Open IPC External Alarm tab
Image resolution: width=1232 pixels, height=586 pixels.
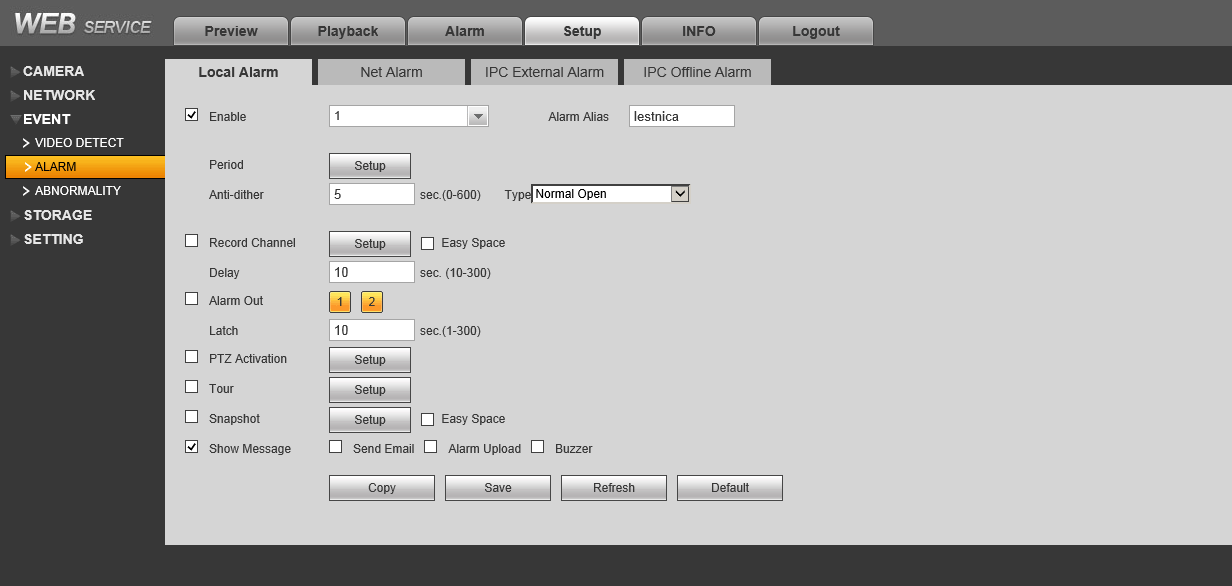pyautogui.click(x=545, y=72)
